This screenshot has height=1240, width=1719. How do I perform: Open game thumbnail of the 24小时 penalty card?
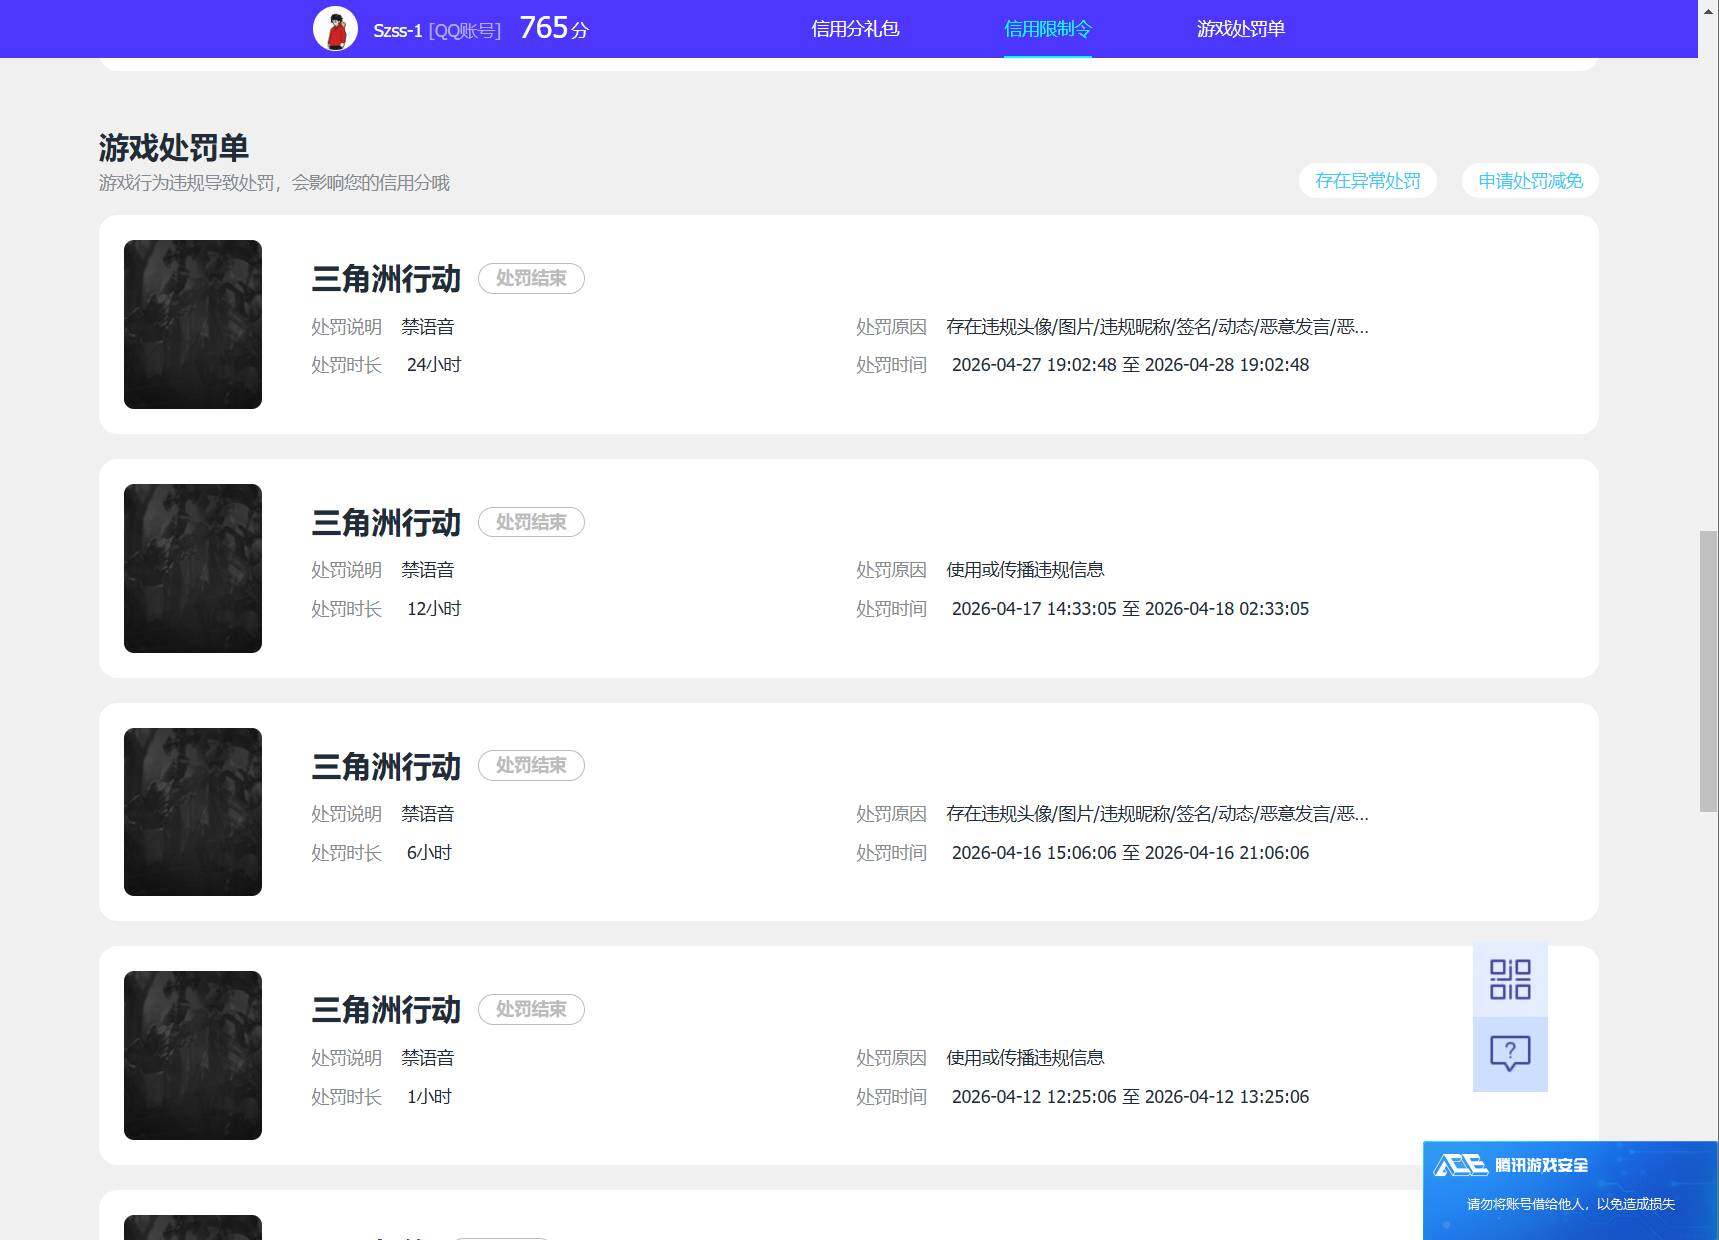pos(193,324)
